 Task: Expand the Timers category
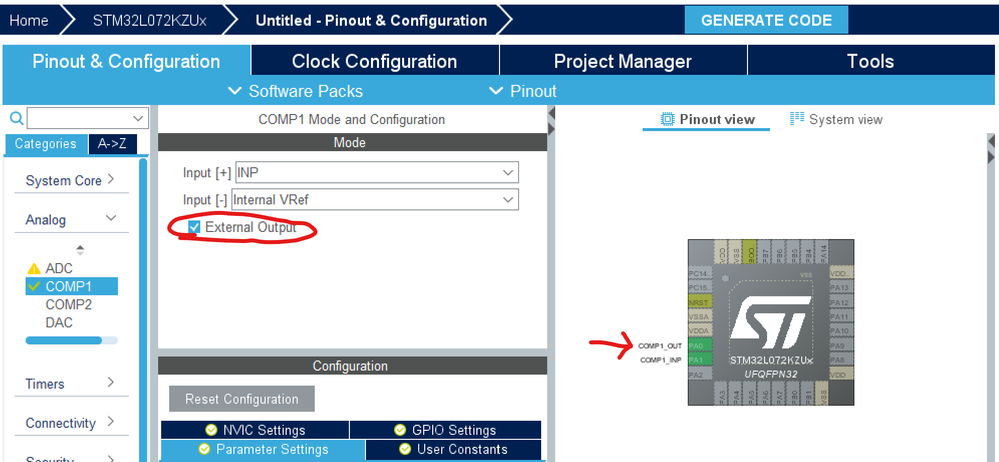[71, 384]
